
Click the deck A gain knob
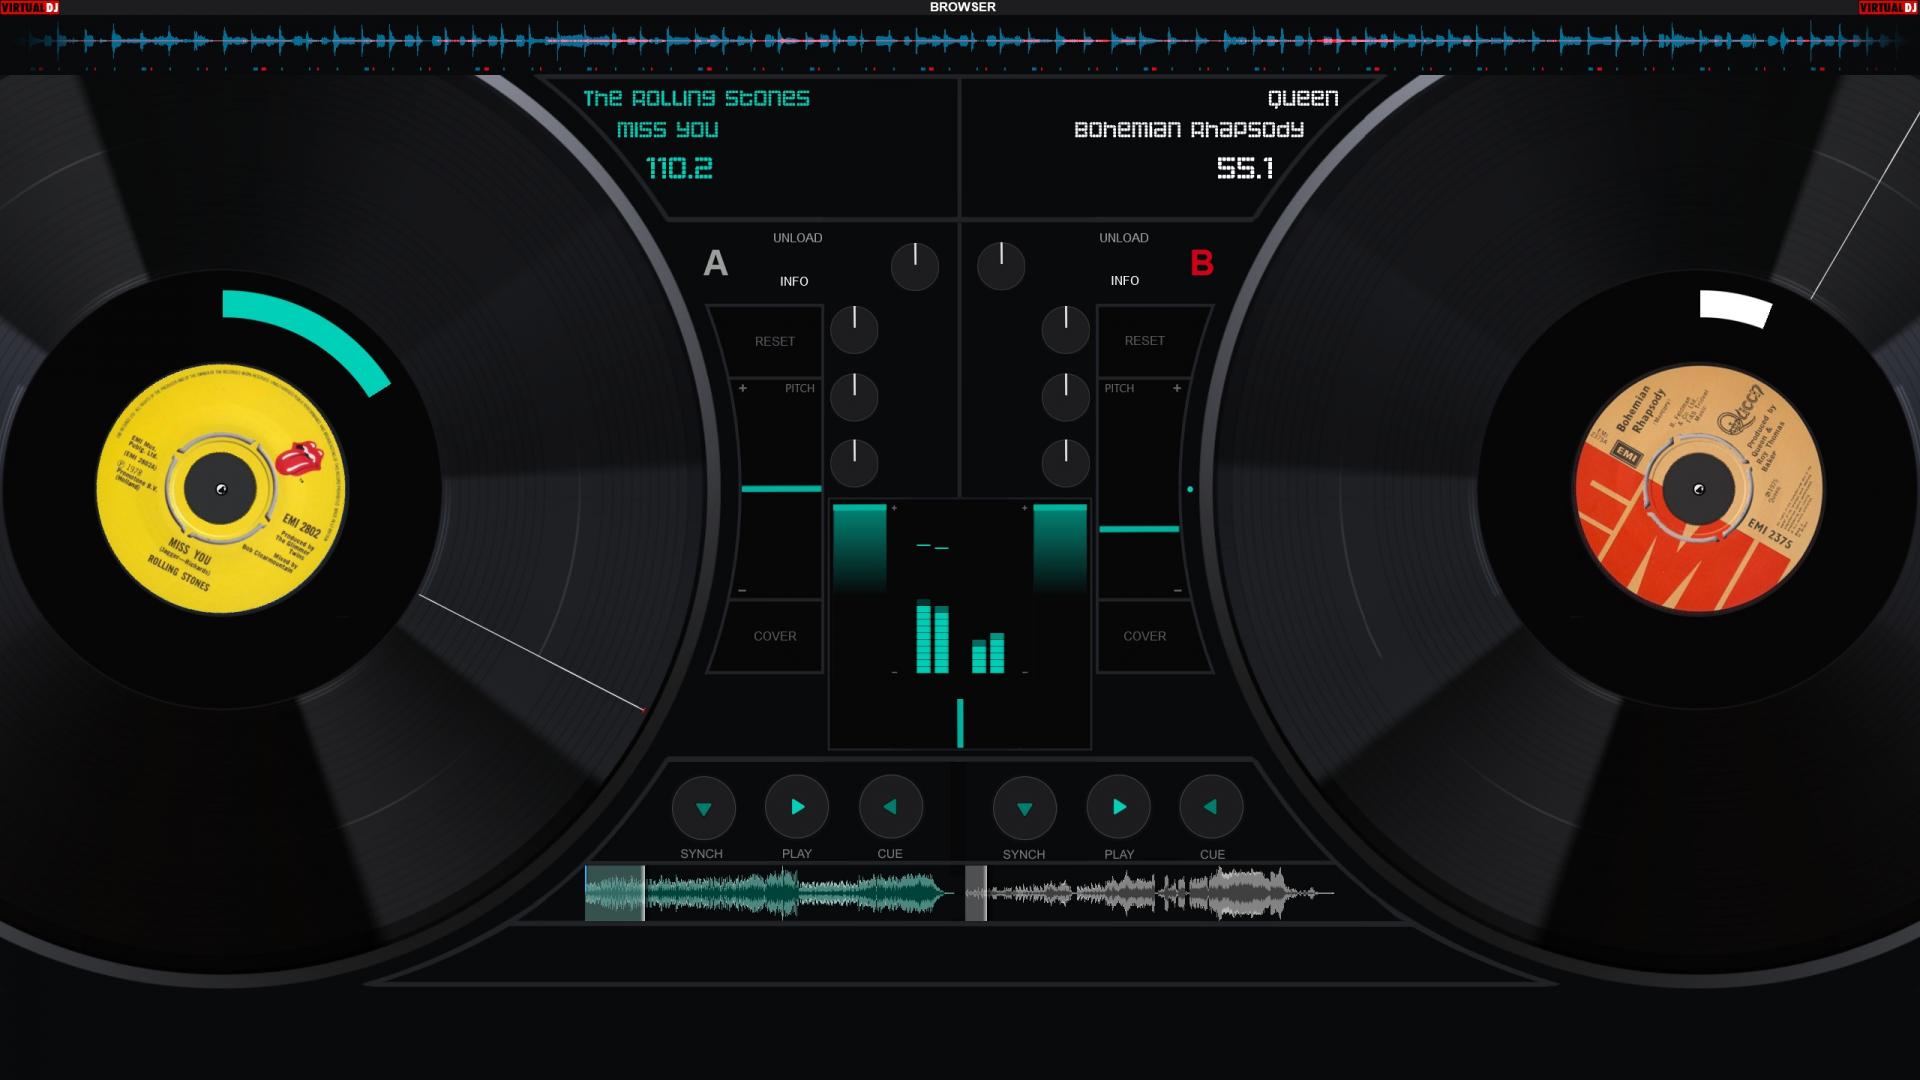[x=914, y=267]
